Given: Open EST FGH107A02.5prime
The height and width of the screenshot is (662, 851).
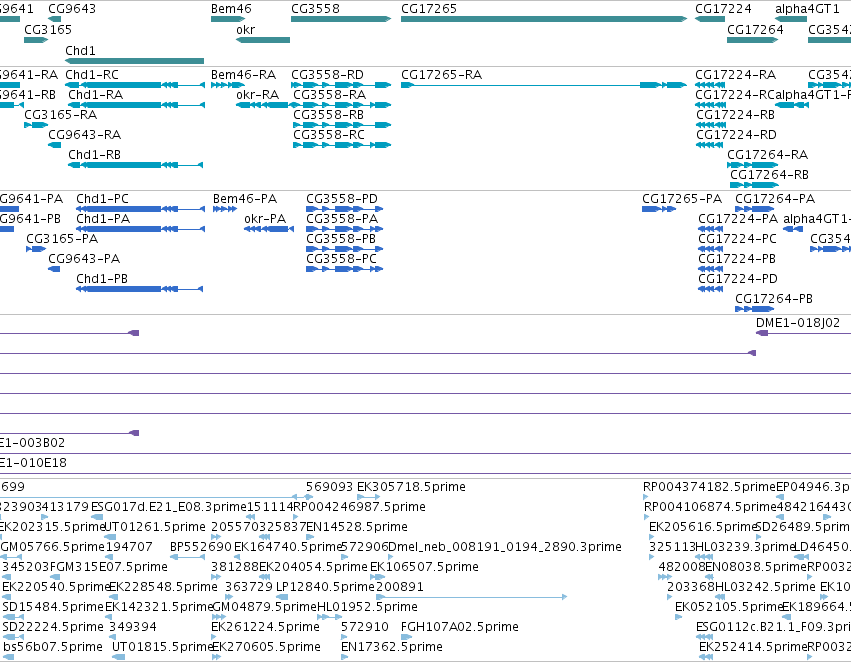Looking at the screenshot, I should (x=460, y=627).
